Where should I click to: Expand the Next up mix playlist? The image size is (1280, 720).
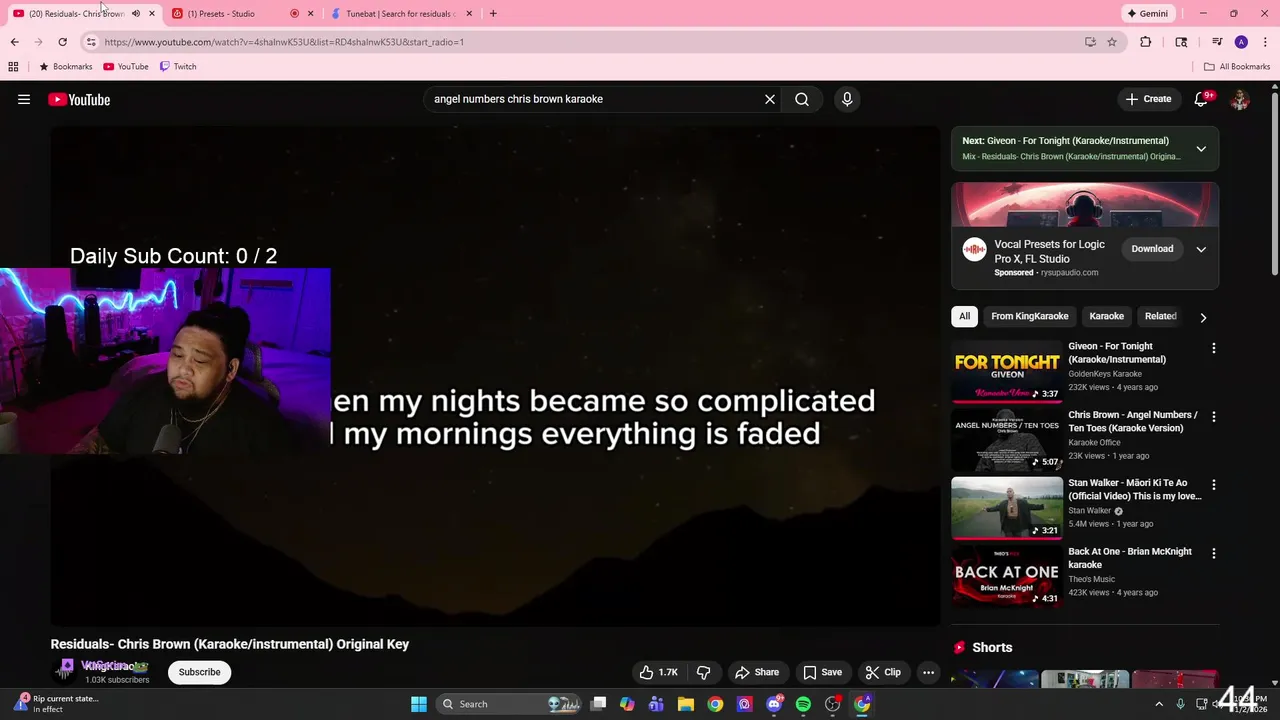click(x=1201, y=148)
